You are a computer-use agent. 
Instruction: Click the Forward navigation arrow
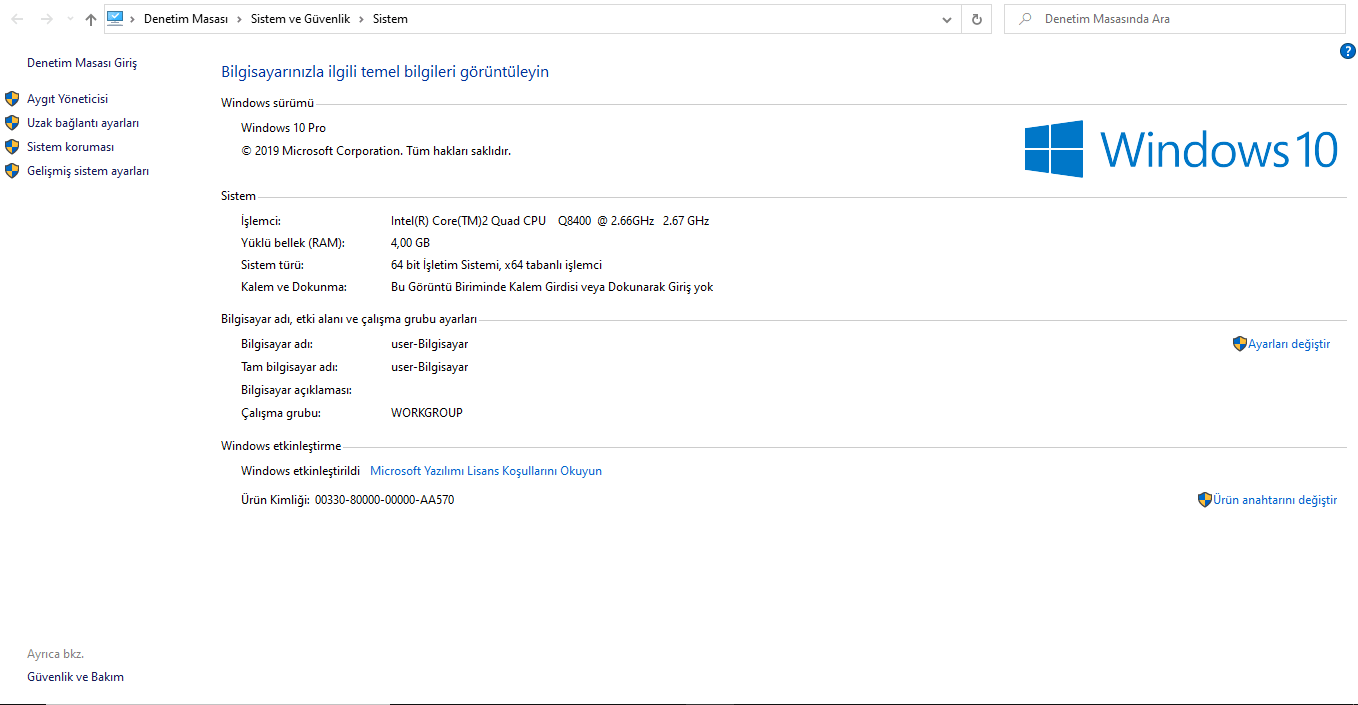click(46, 19)
